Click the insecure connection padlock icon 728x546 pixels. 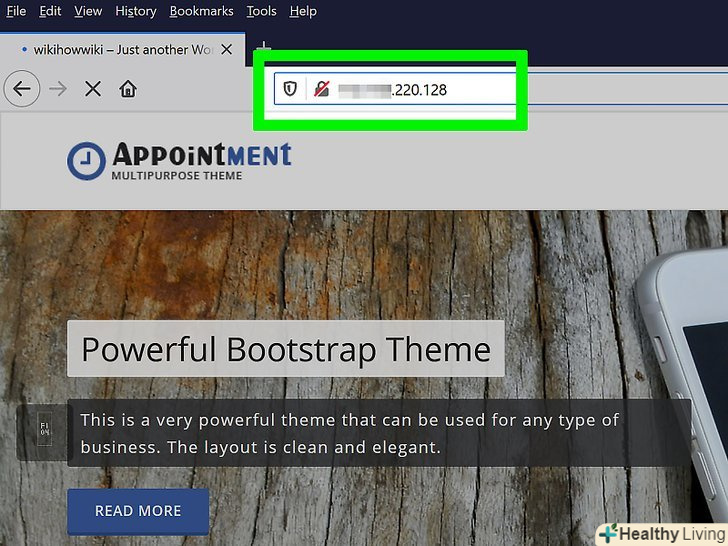pyautogui.click(x=321, y=89)
